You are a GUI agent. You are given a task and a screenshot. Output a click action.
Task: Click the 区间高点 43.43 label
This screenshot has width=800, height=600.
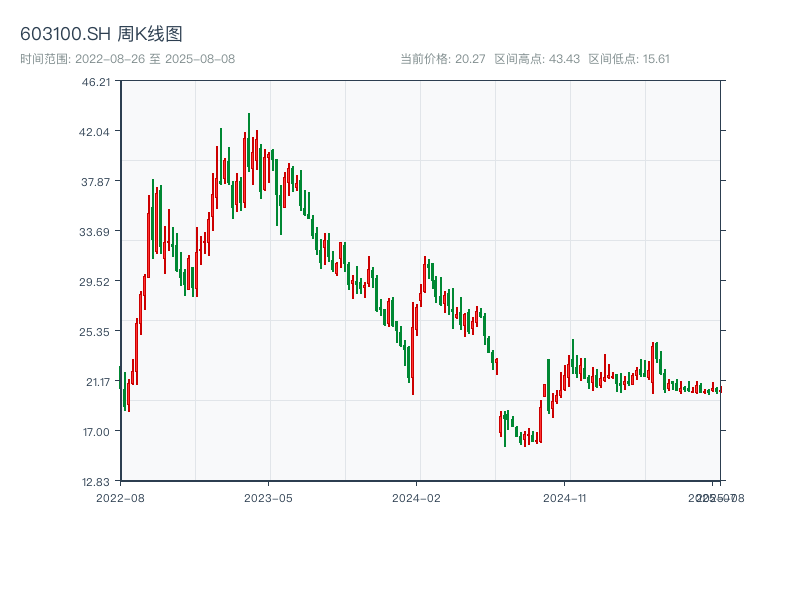coord(537,59)
